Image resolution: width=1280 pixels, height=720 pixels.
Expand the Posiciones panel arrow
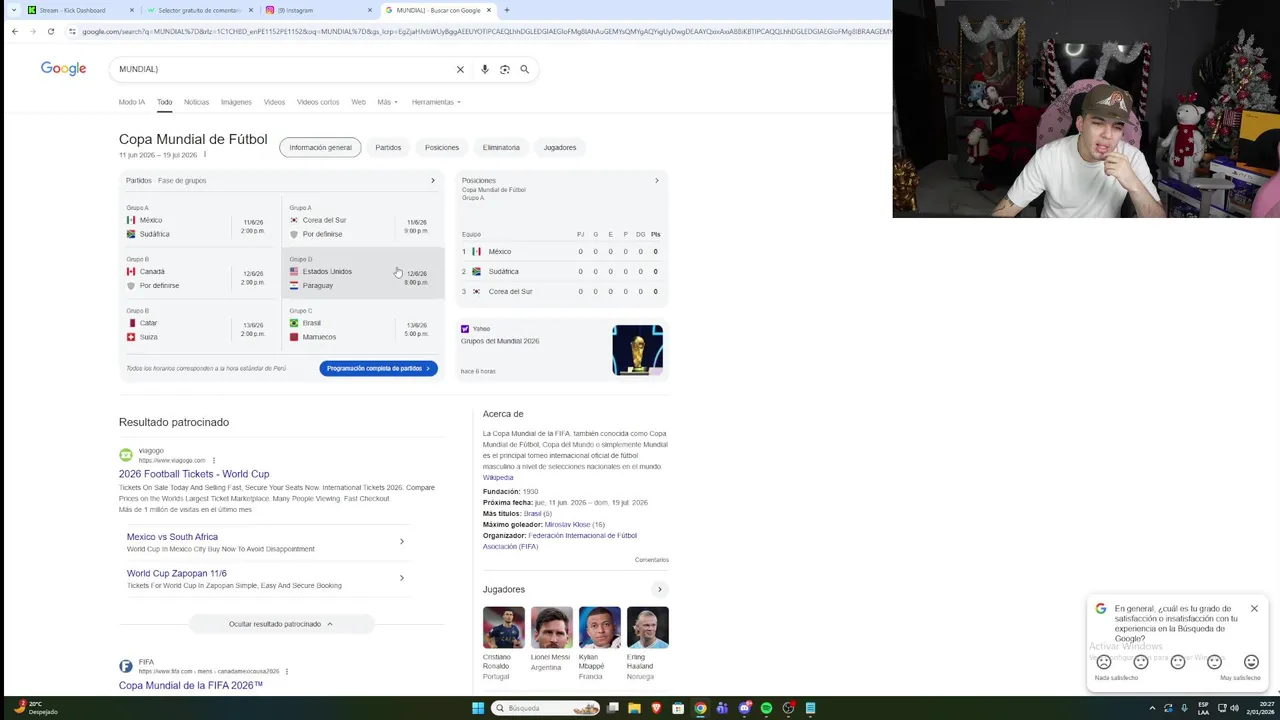pos(657,181)
